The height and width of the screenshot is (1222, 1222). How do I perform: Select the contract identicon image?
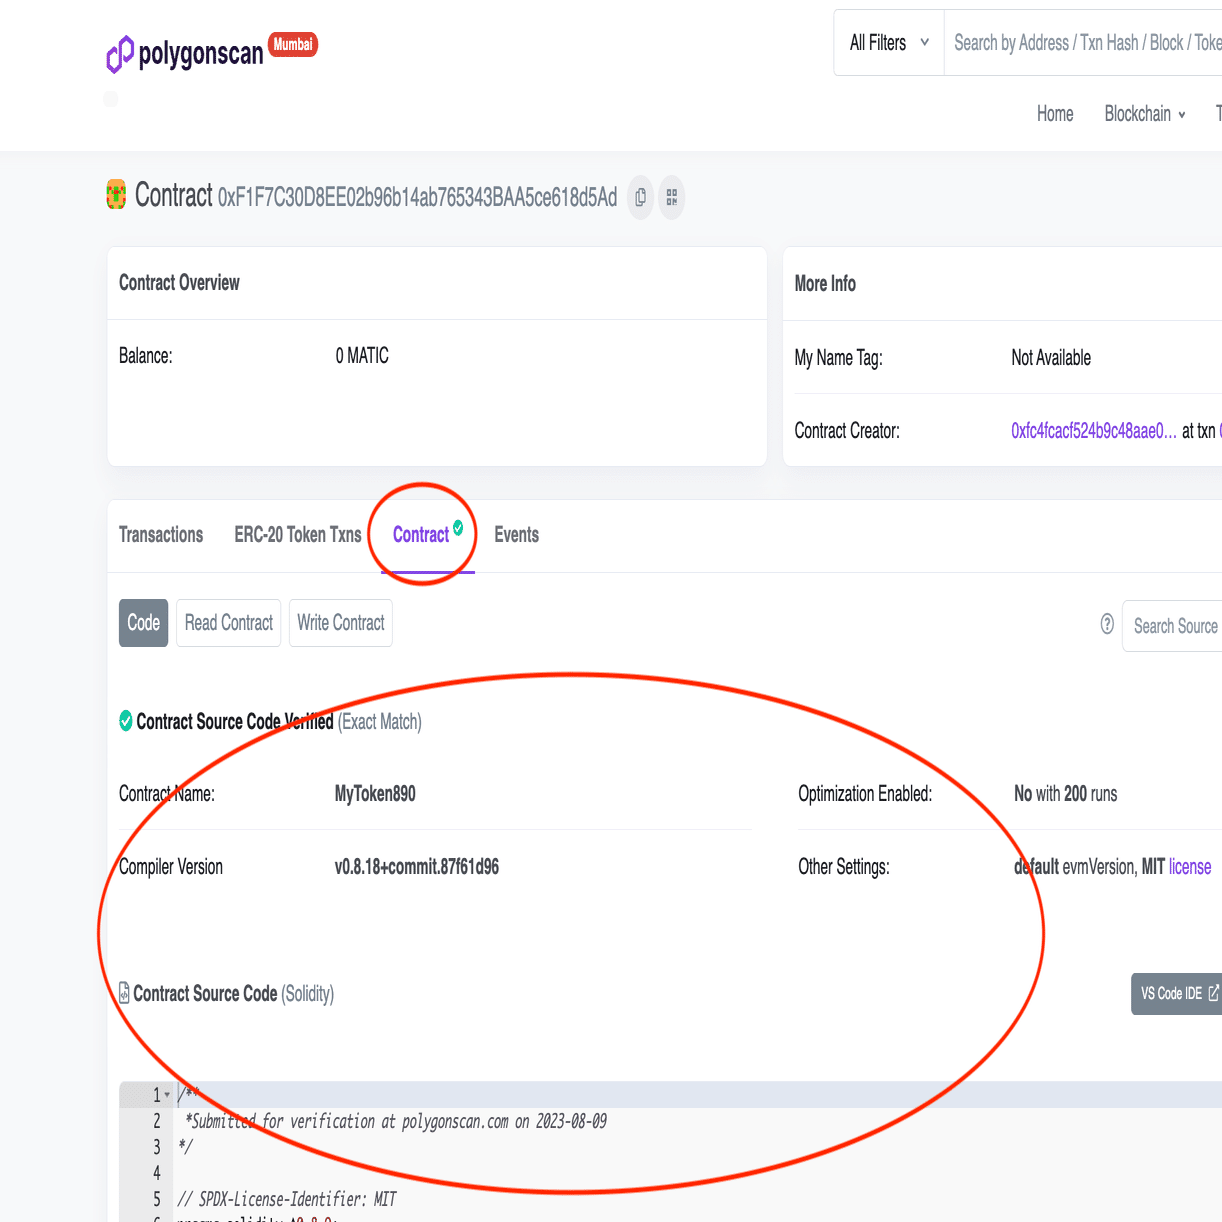click(x=116, y=194)
